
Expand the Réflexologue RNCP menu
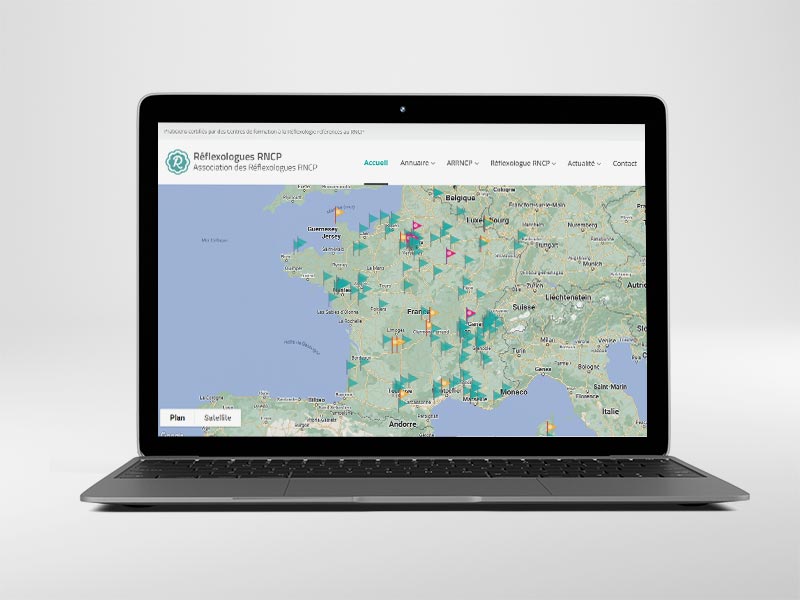click(x=524, y=163)
